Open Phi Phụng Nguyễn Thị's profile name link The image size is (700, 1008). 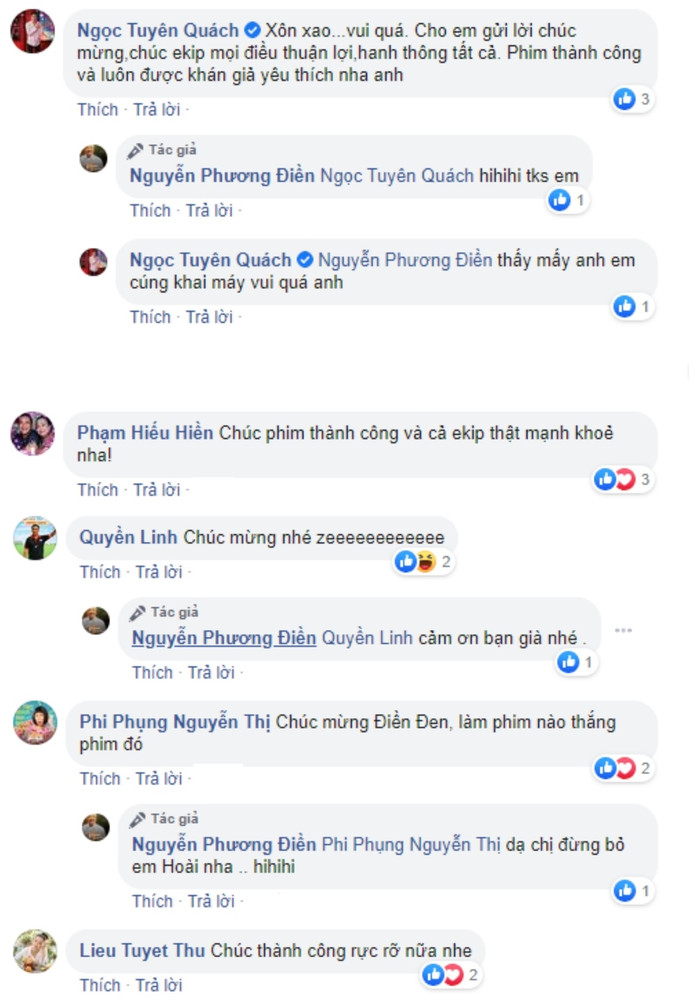coord(175,722)
